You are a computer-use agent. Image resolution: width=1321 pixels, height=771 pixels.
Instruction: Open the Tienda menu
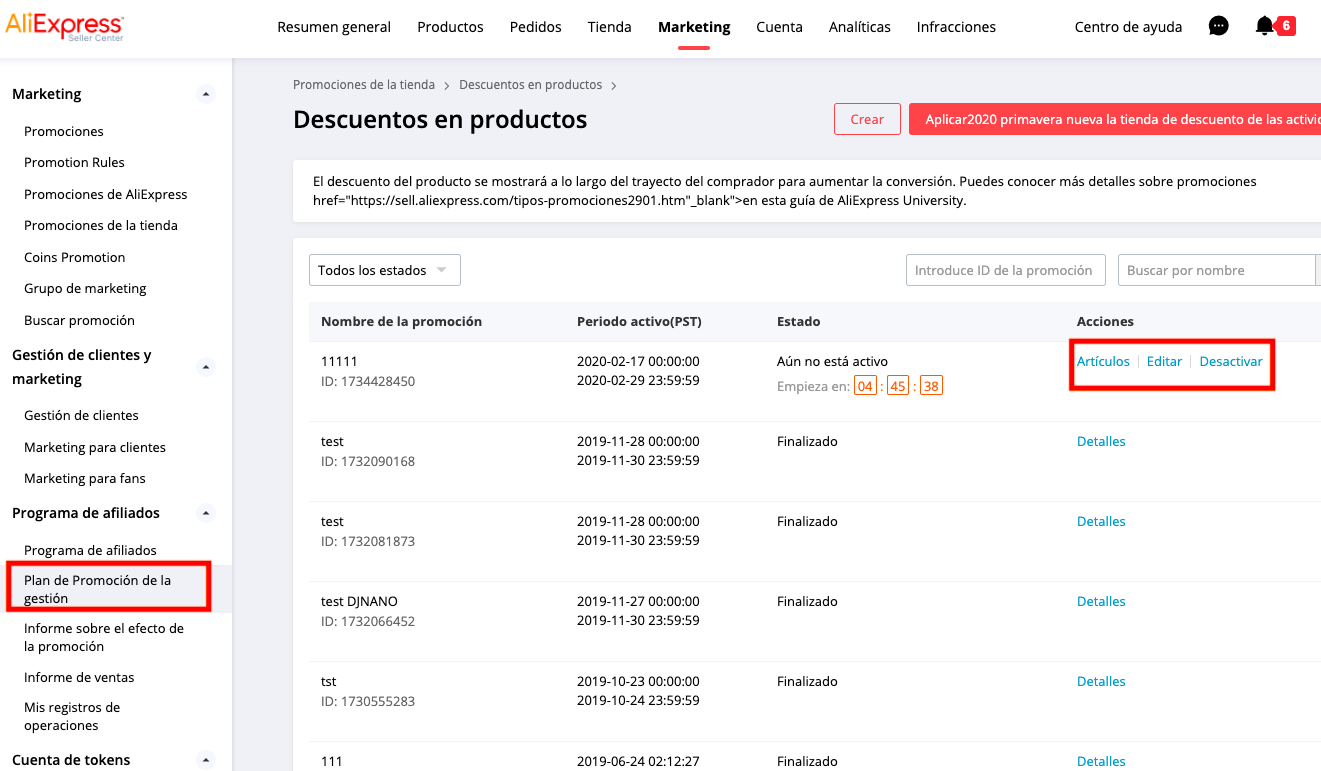pos(610,27)
